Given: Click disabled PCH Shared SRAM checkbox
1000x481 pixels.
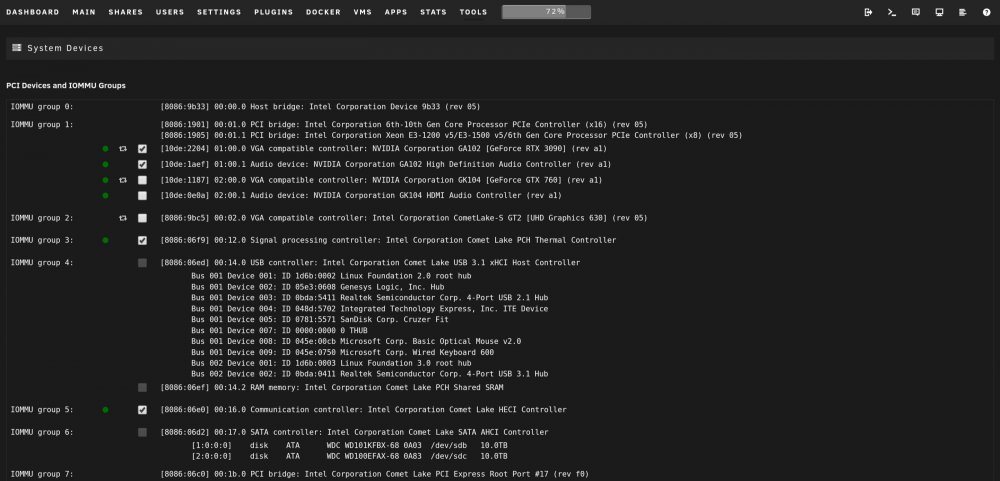Looking at the screenshot, I should click(x=142, y=388).
